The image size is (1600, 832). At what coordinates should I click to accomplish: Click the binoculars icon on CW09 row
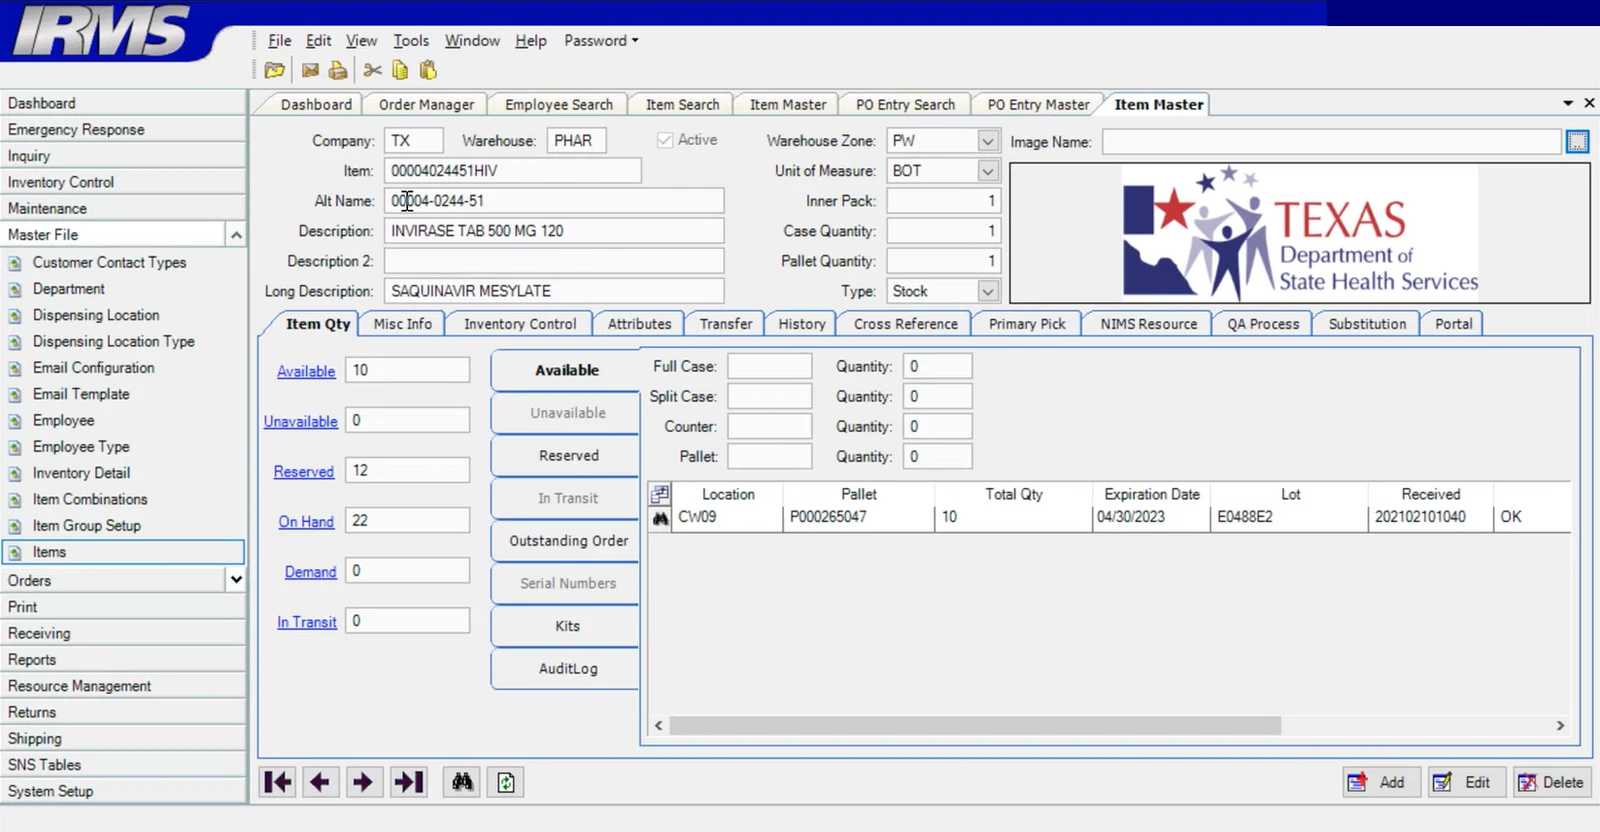[660, 517]
